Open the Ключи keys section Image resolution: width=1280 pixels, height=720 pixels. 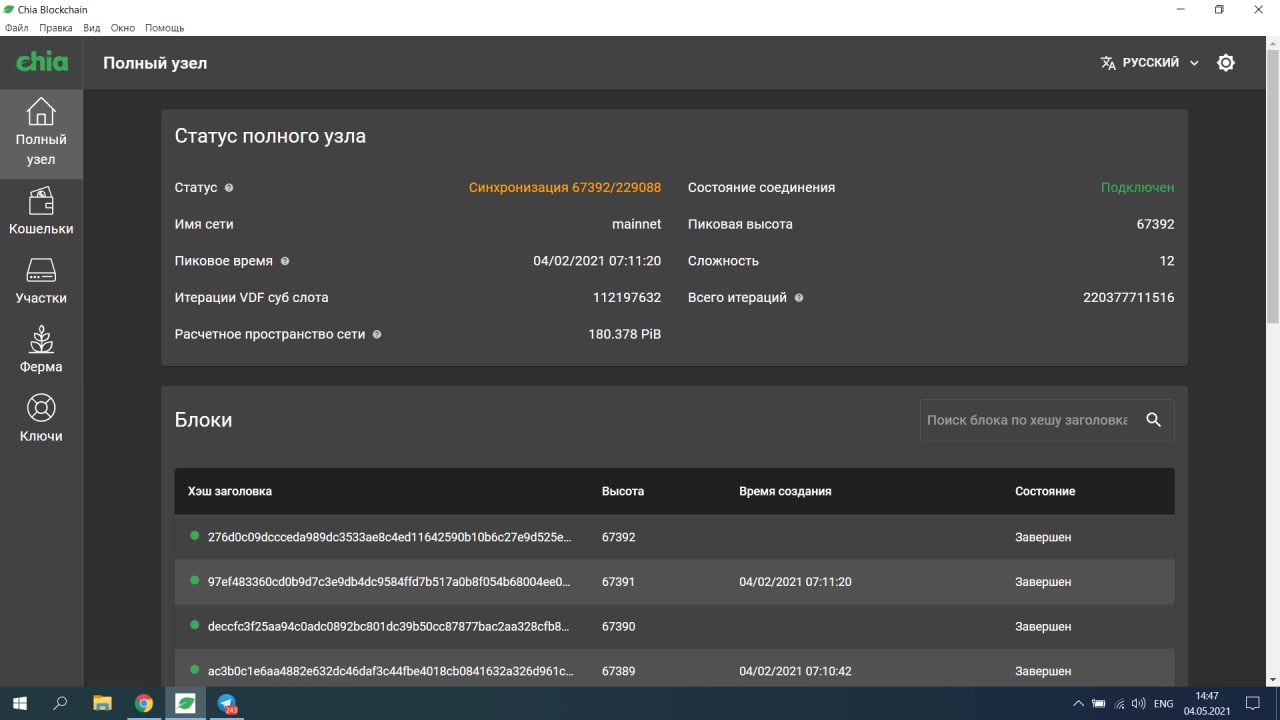(41, 418)
